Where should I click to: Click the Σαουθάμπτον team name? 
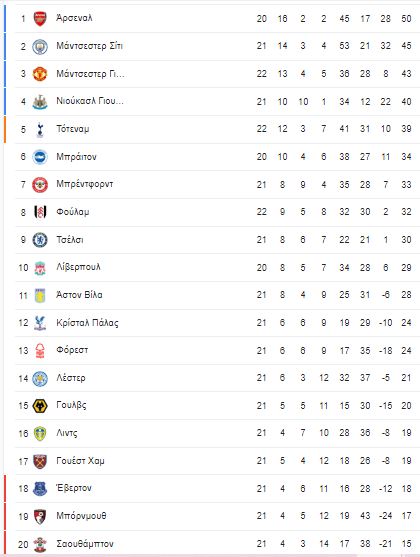[x=85, y=544]
